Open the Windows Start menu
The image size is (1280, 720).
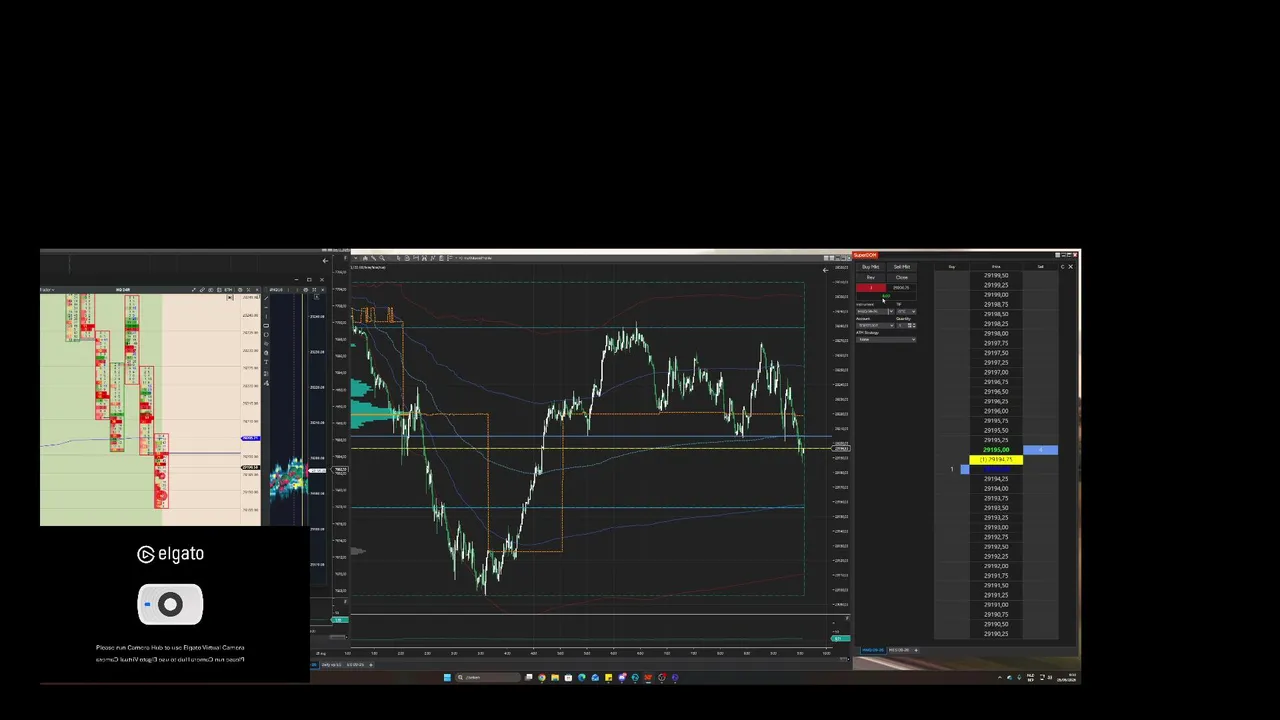[x=447, y=677]
